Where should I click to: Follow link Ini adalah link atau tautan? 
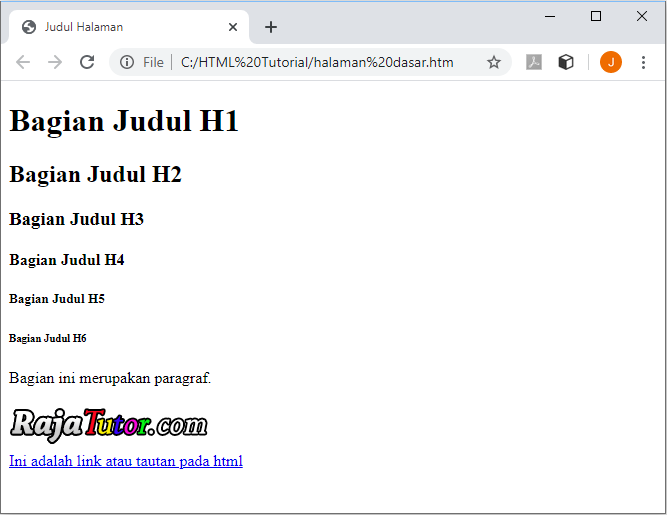coord(126,461)
